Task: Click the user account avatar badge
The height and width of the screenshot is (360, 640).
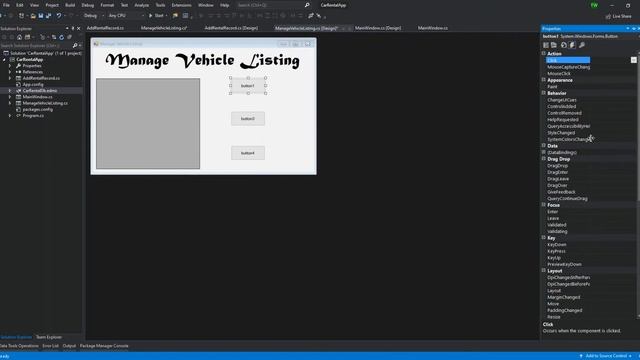Action: [594, 5]
